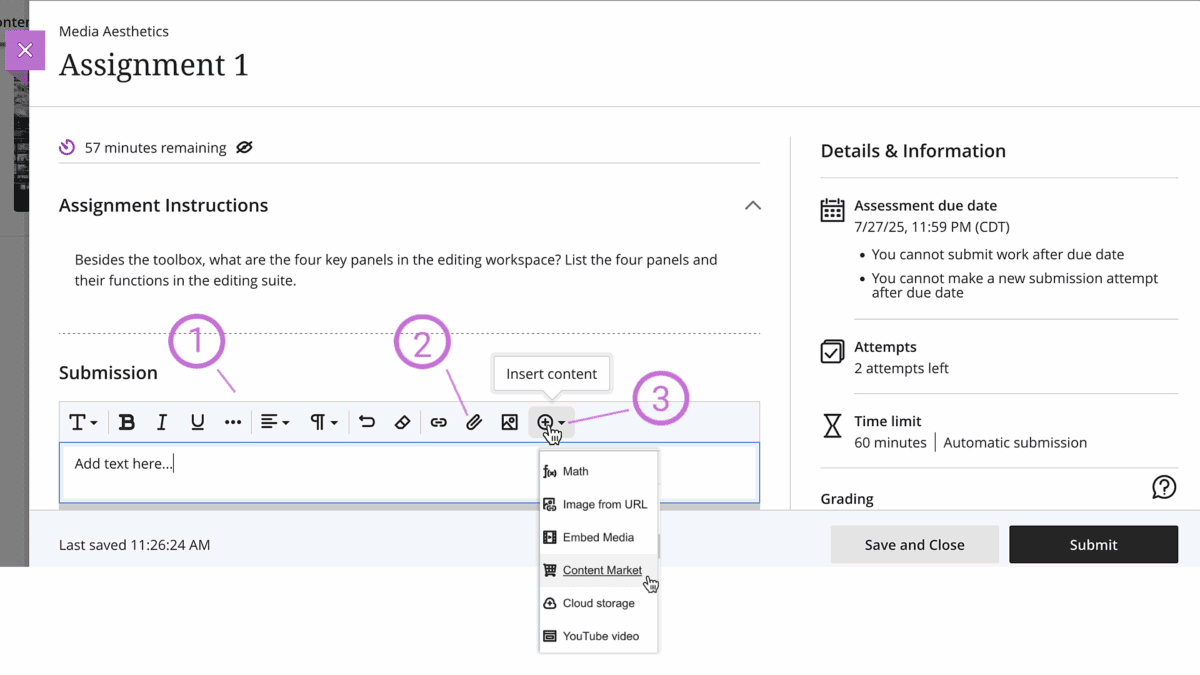
Task: Click the insert image icon
Action: click(x=510, y=422)
